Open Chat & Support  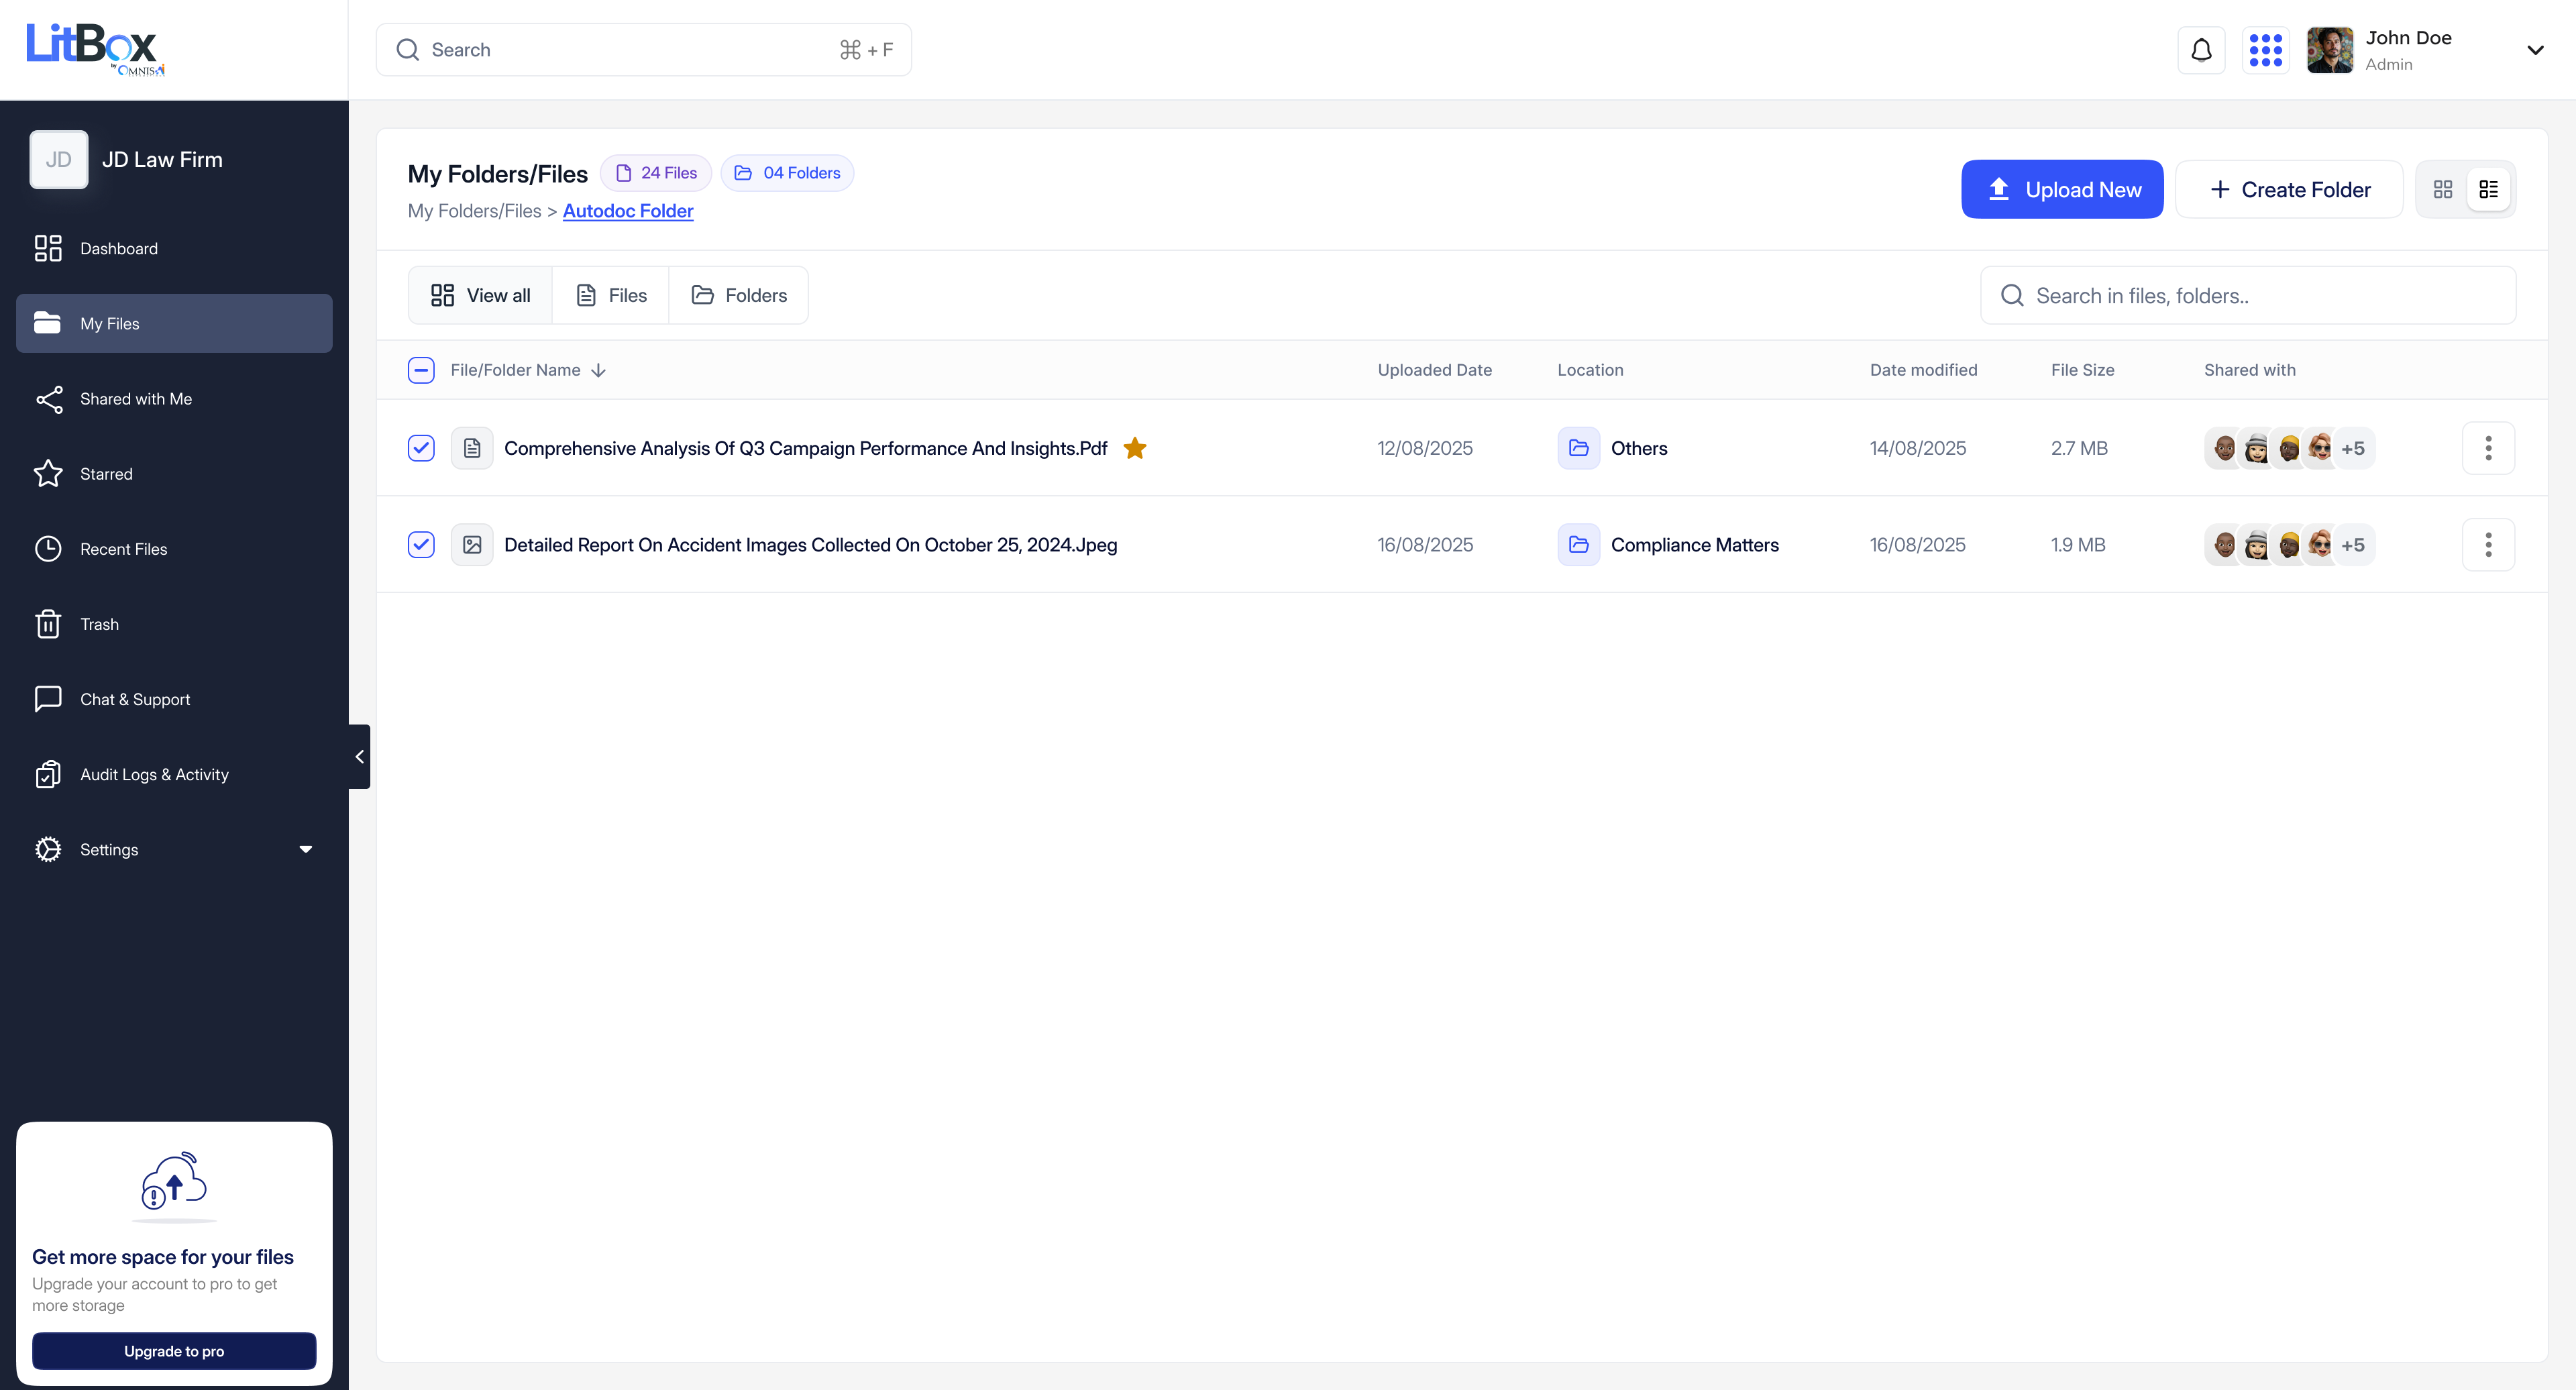click(174, 699)
